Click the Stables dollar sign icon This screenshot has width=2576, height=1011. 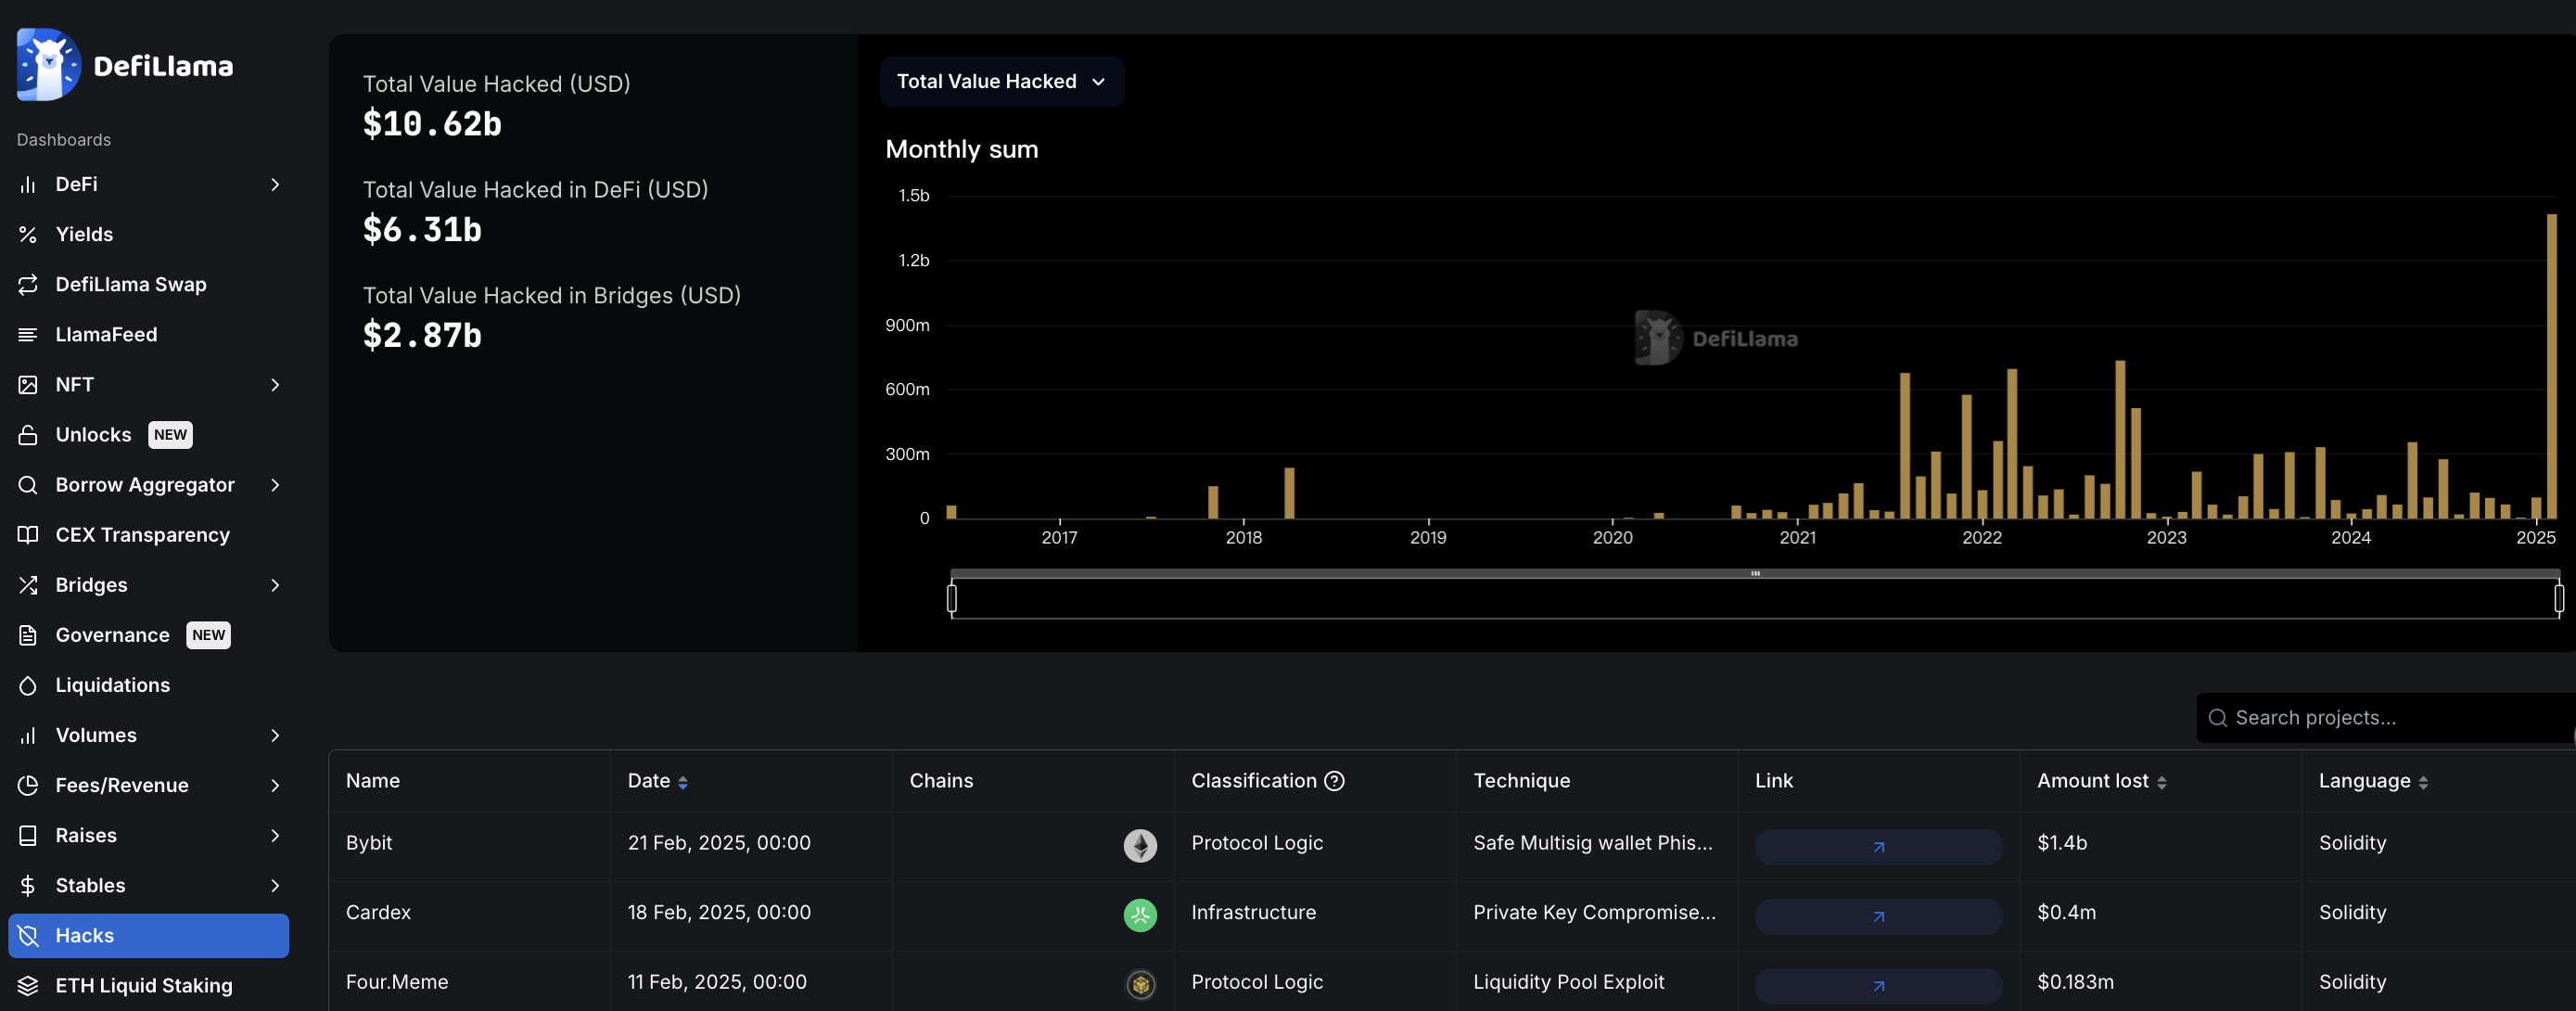28,885
